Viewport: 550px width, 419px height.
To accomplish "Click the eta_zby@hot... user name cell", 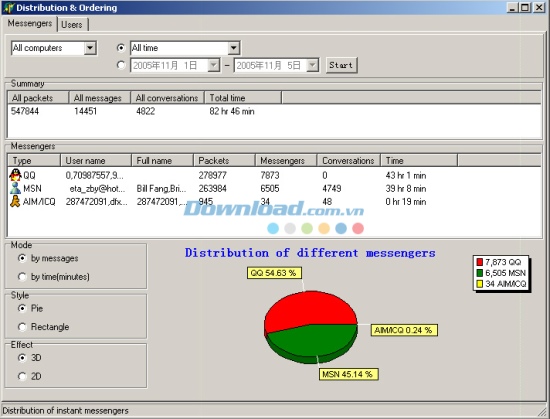I will 97,188.
